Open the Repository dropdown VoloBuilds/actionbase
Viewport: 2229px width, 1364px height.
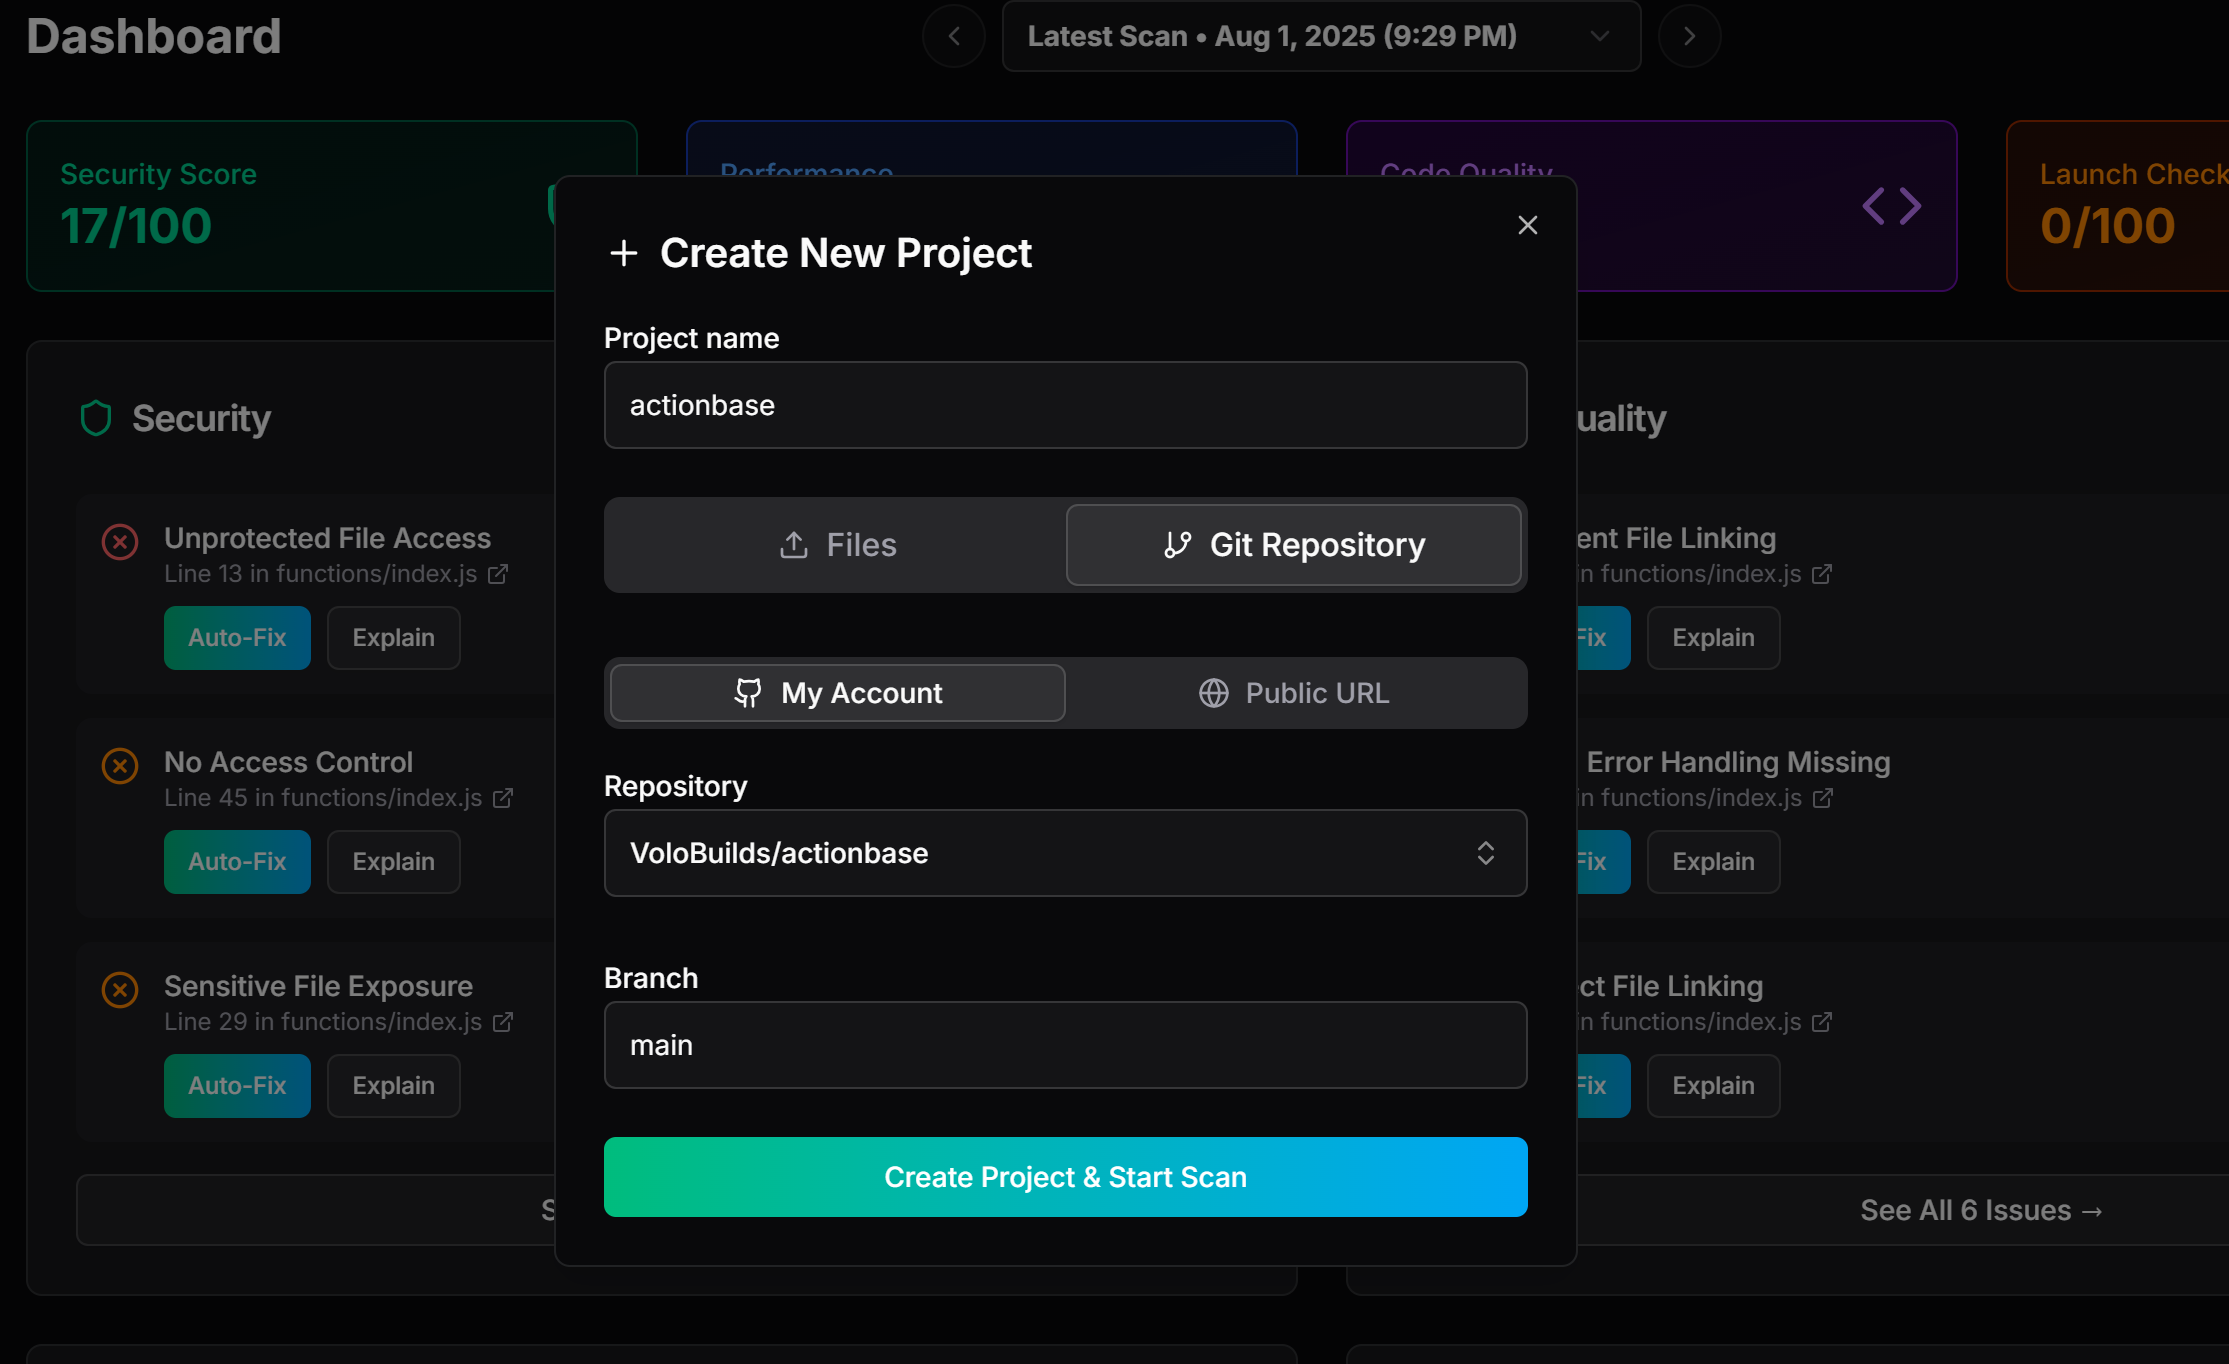[x=1065, y=853]
